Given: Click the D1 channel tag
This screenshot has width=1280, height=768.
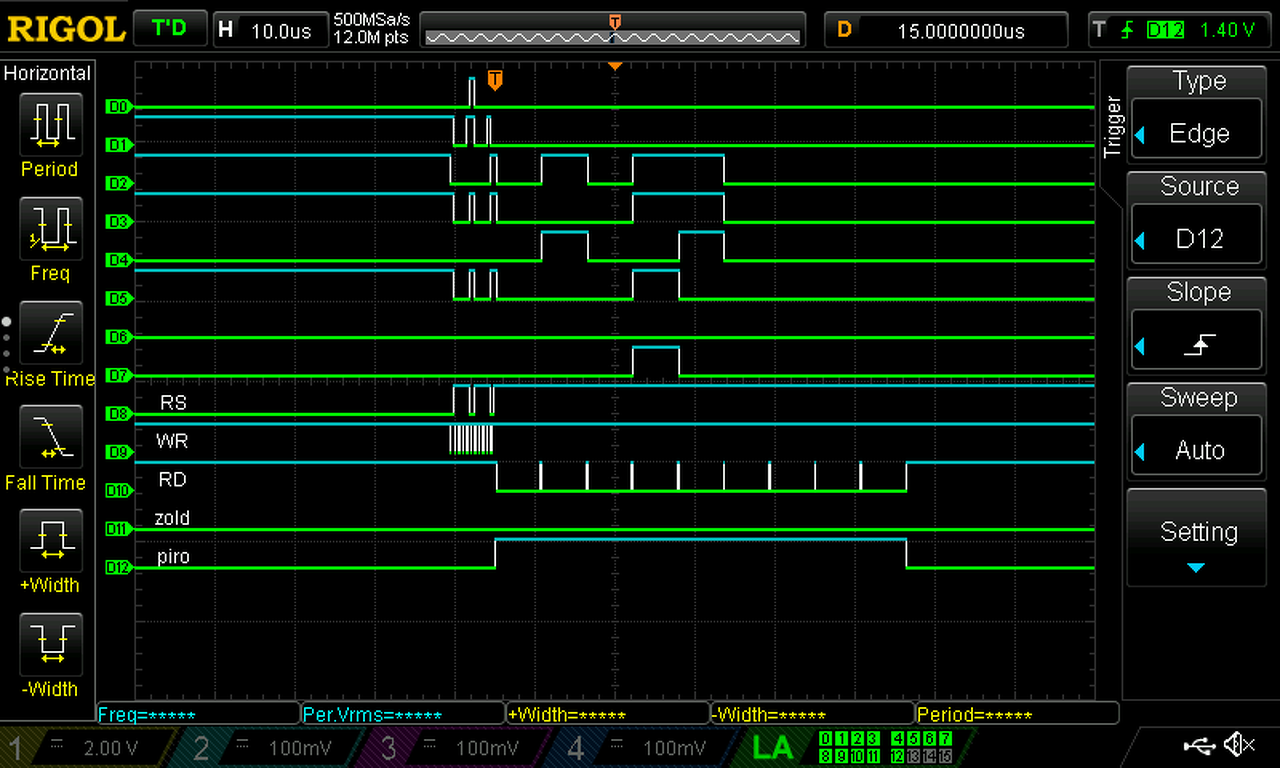Looking at the screenshot, I should [x=117, y=145].
